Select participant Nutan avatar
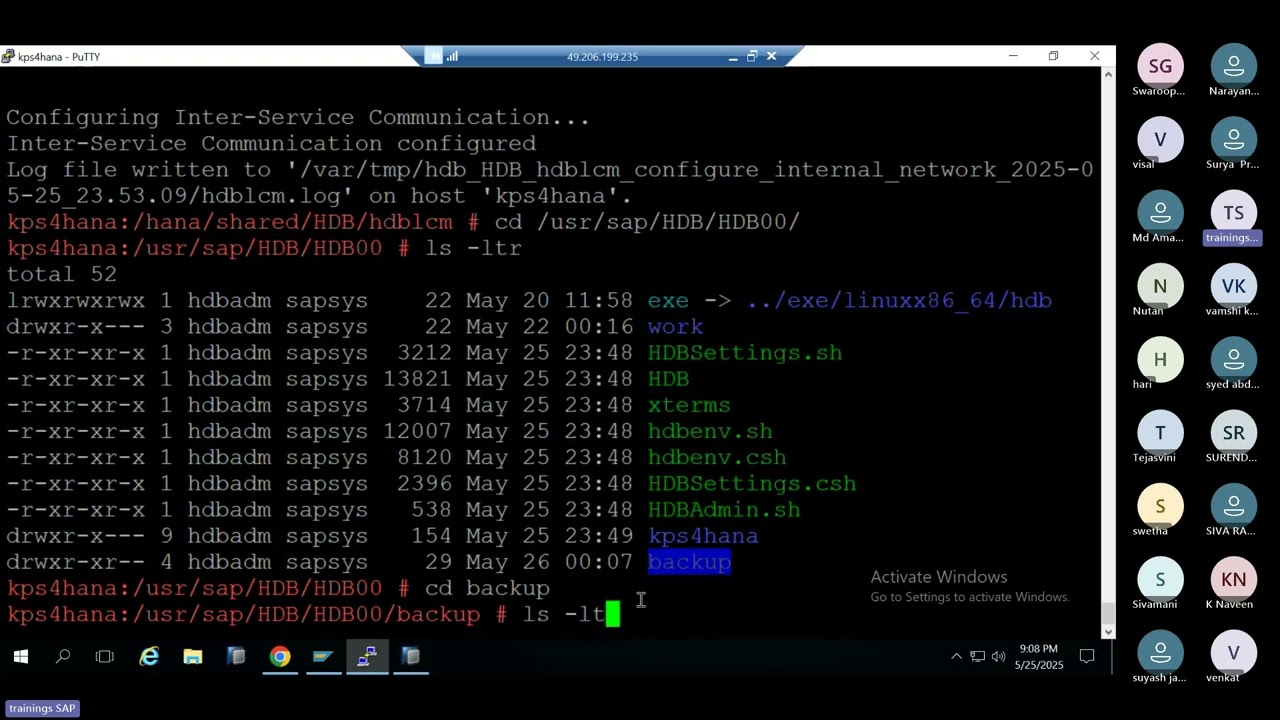Viewport: 1280px width, 720px height. pos(1160,286)
